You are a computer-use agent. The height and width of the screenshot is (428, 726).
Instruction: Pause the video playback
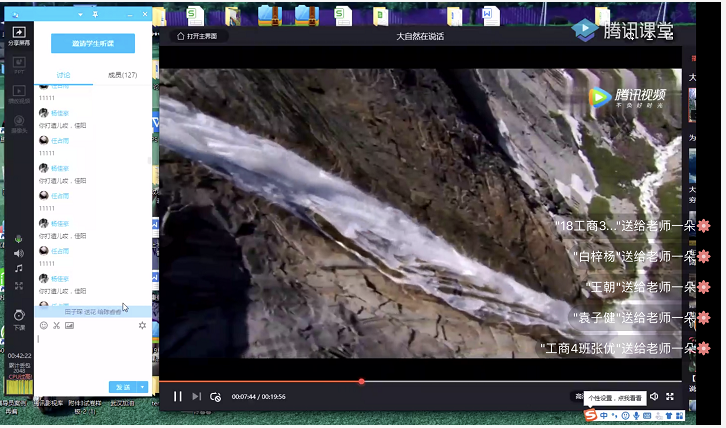pos(178,397)
